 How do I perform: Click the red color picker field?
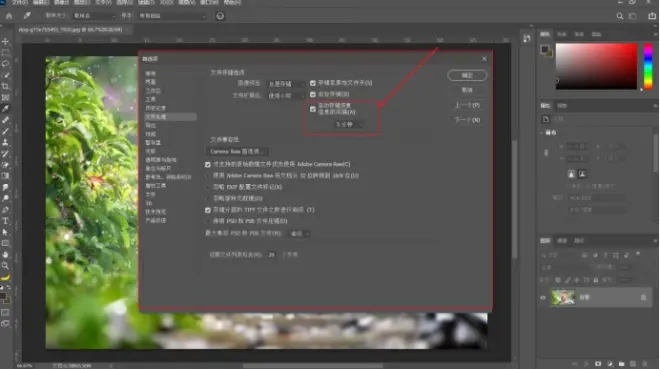coord(596,66)
